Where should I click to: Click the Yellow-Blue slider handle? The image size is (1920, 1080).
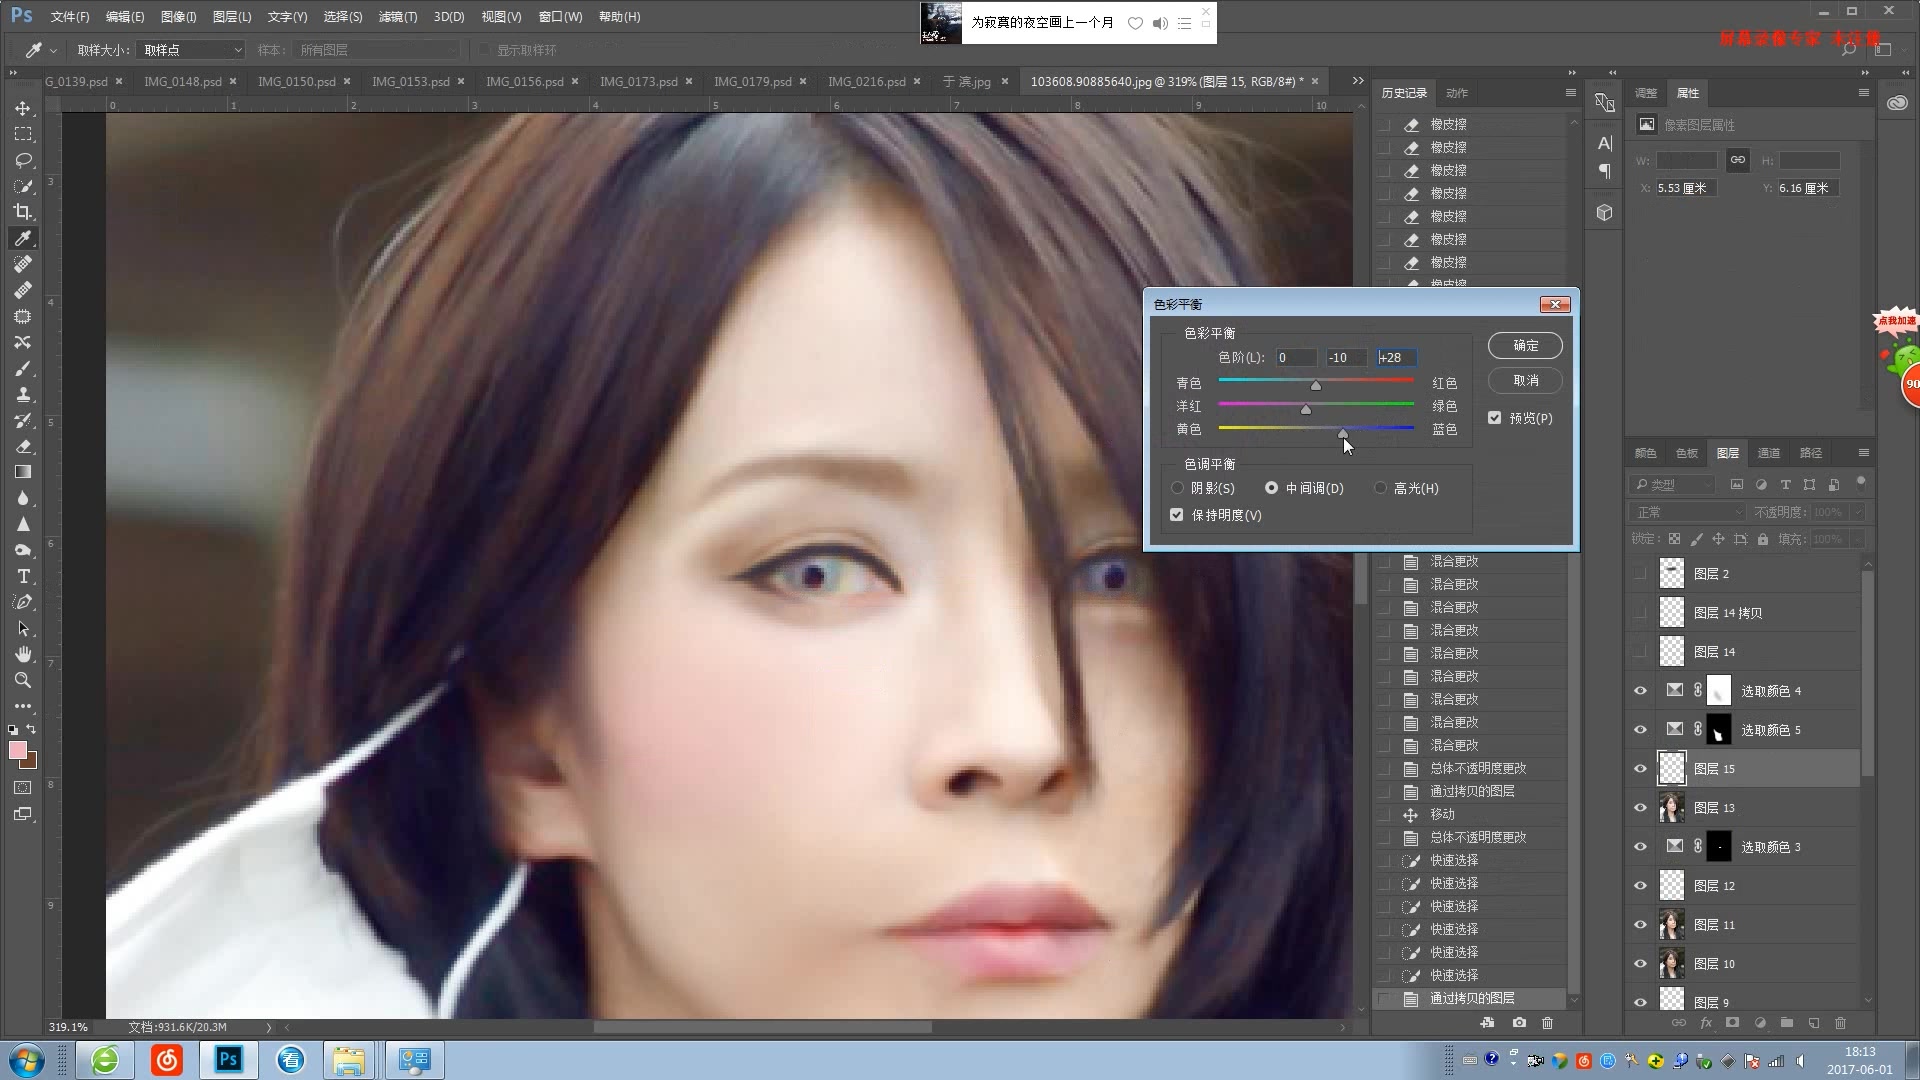pos(1342,432)
